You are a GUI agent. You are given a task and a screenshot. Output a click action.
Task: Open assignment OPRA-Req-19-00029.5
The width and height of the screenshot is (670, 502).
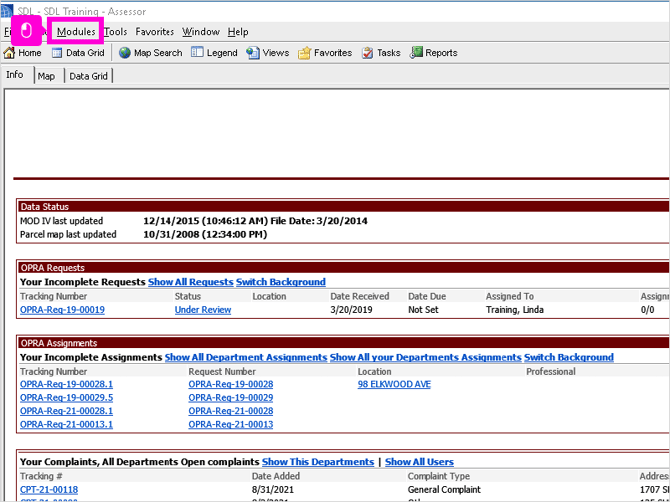pyautogui.click(x=67, y=398)
